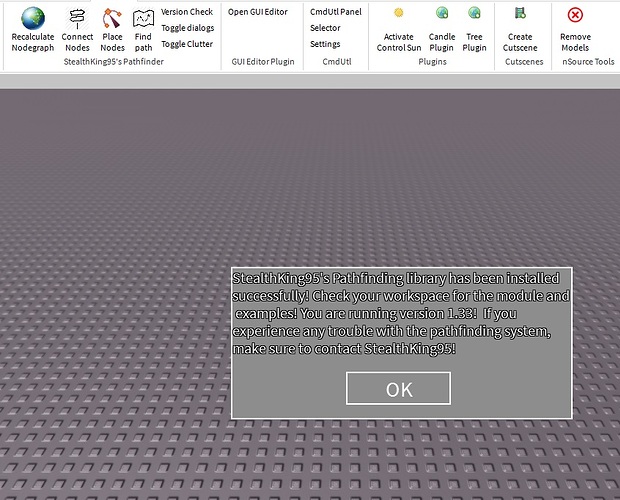Click Toggle Clutter in Pathfinder group
Image resolution: width=620 pixels, height=500 pixels.
187,44
